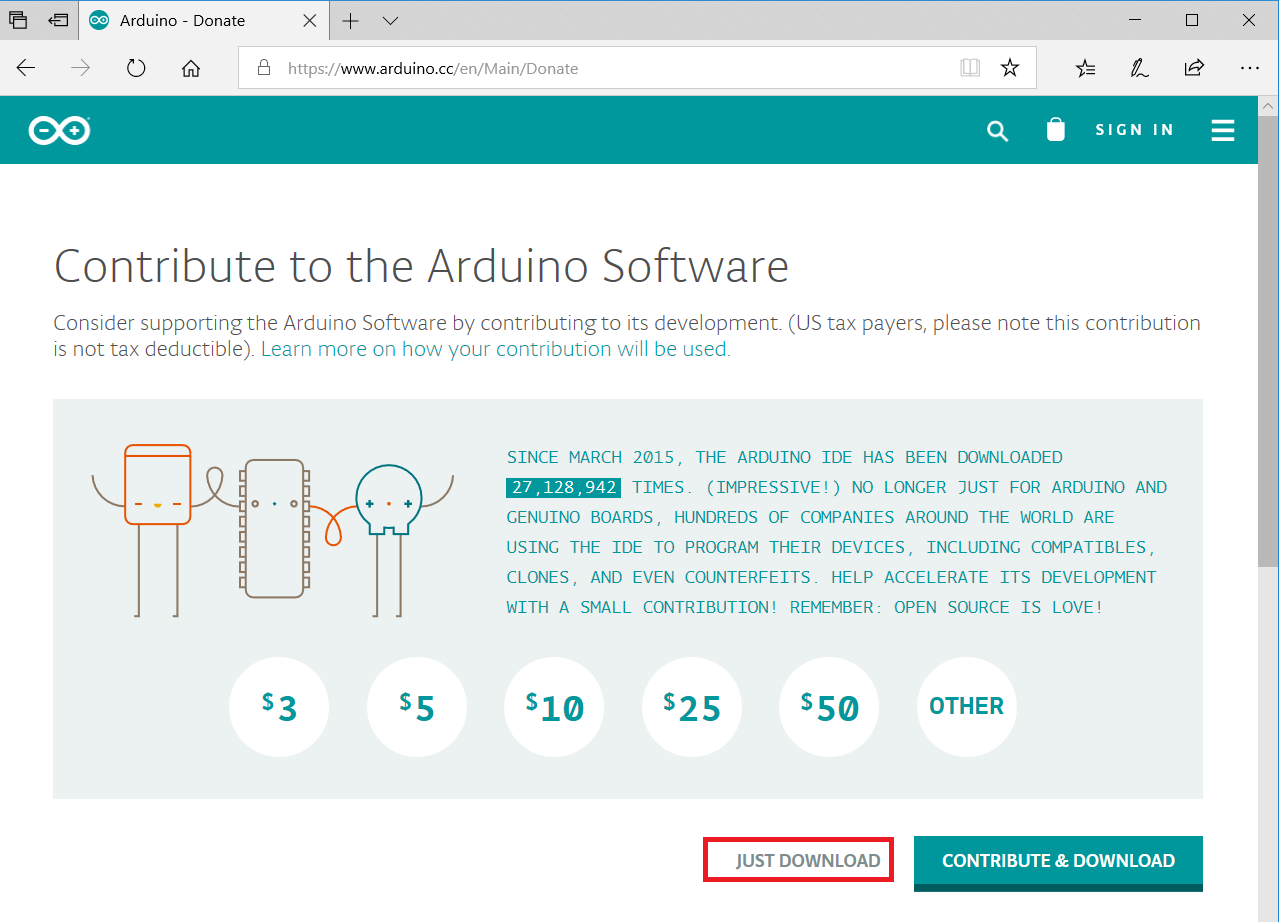Viewport: 1279px width, 922px height.
Task: Choose the $3 contribution amount
Action: [279, 707]
